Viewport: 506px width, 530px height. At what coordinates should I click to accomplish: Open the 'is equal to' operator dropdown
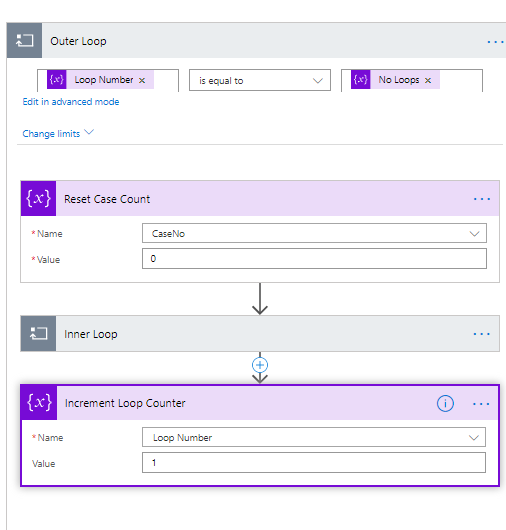[x=260, y=80]
